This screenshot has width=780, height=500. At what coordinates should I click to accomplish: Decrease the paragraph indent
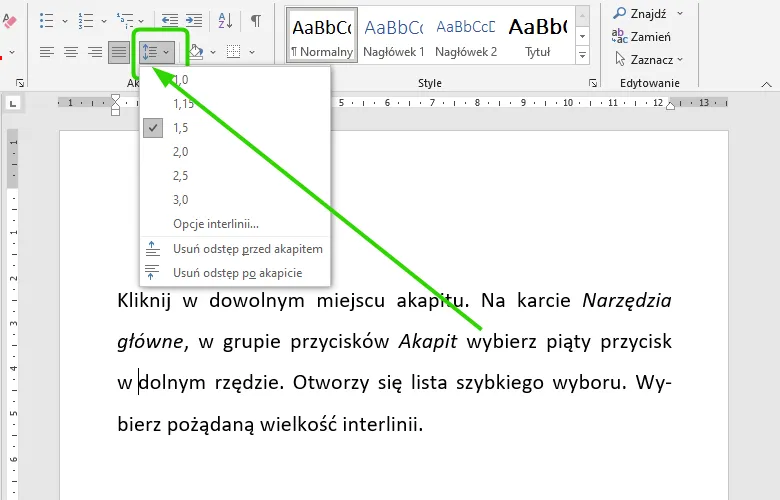170,20
